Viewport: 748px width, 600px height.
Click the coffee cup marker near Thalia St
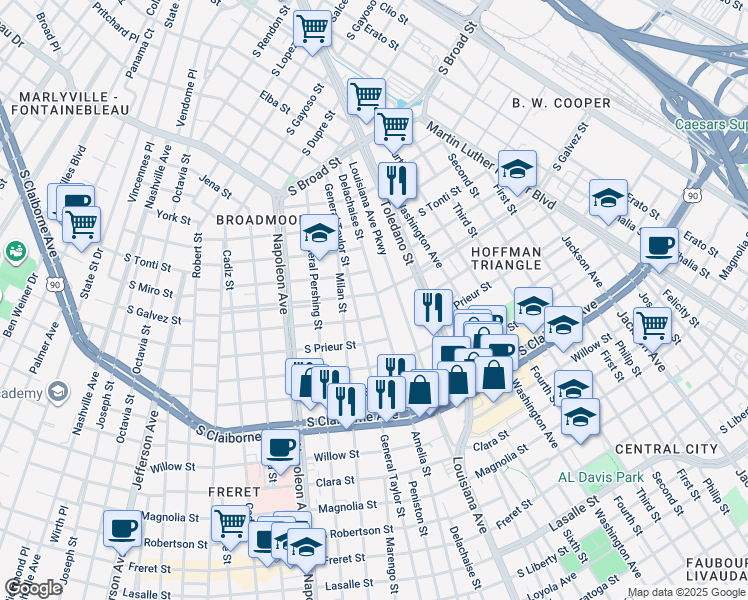[x=659, y=246]
